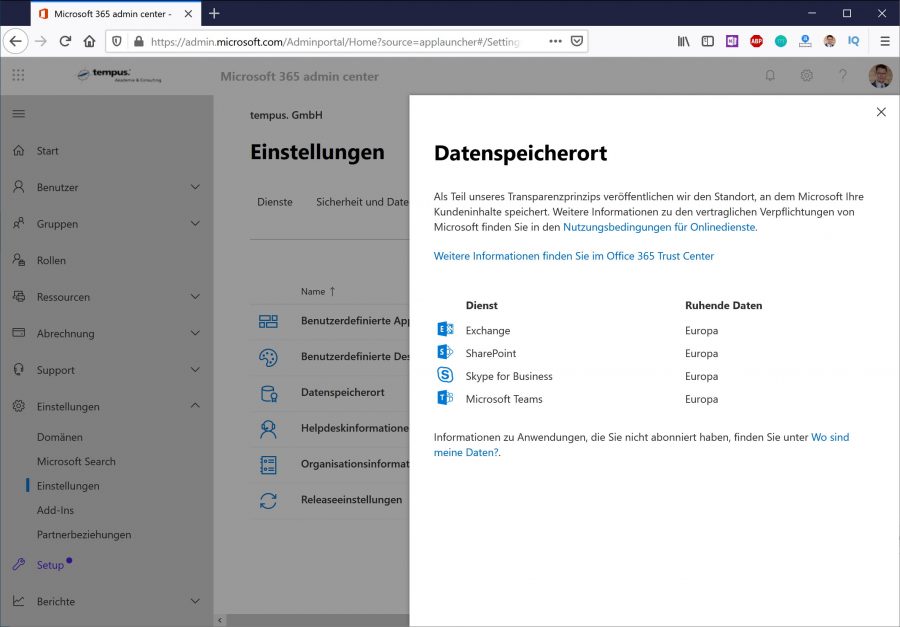Expand the Support menu chevron

click(195, 369)
